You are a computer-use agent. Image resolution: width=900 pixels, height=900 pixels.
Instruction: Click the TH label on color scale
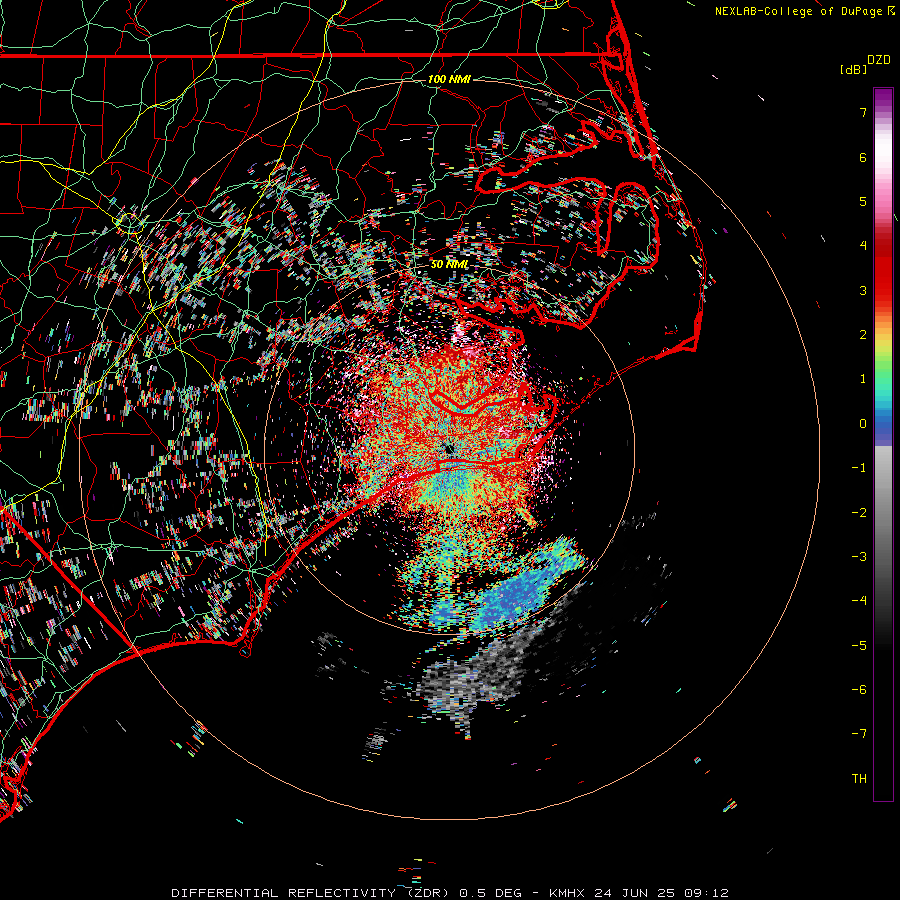pyautogui.click(x=859, y=778)
